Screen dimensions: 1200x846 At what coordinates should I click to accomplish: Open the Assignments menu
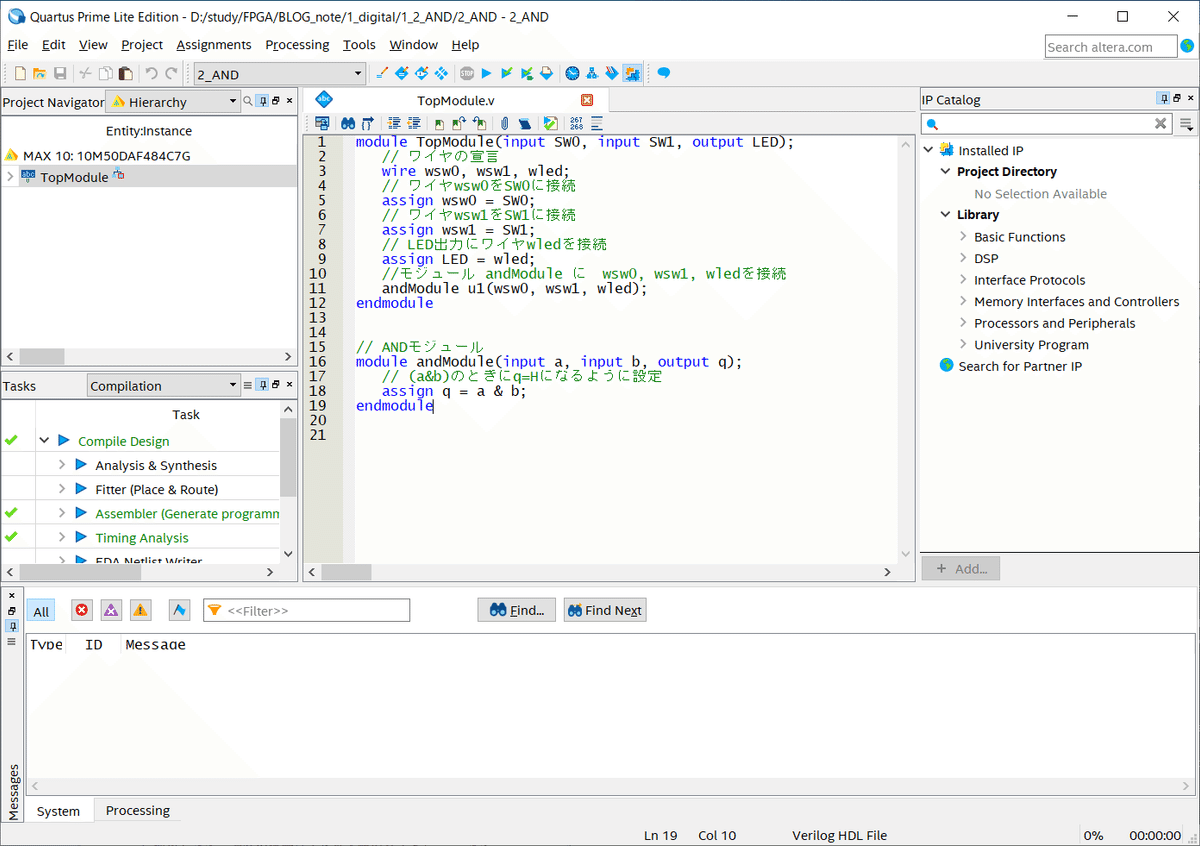[214, 45]
